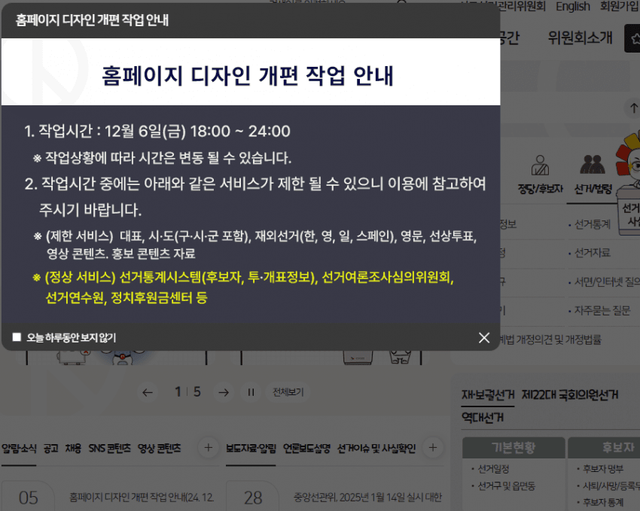Switch to the 보도자료·알림 tab
This screenshot has width=640, height=511.
pos(251,448)
